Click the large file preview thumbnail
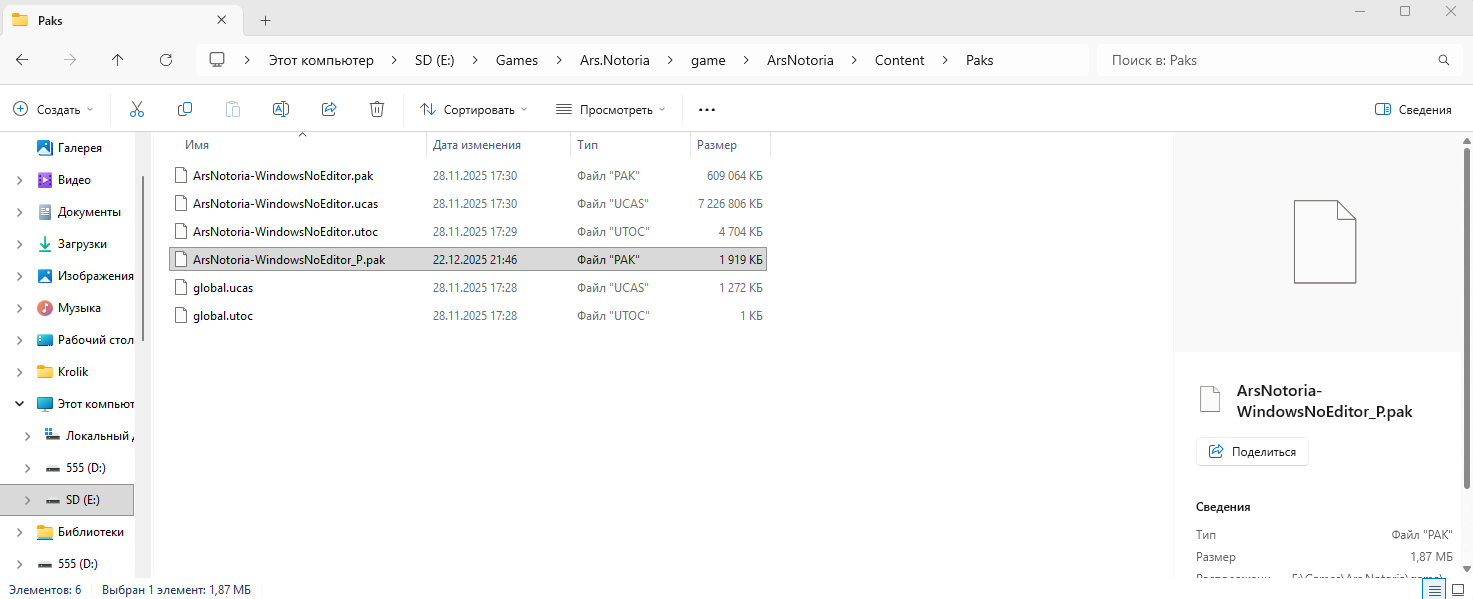Viewport: 1473px width, 599px height. click(1324, 242)
